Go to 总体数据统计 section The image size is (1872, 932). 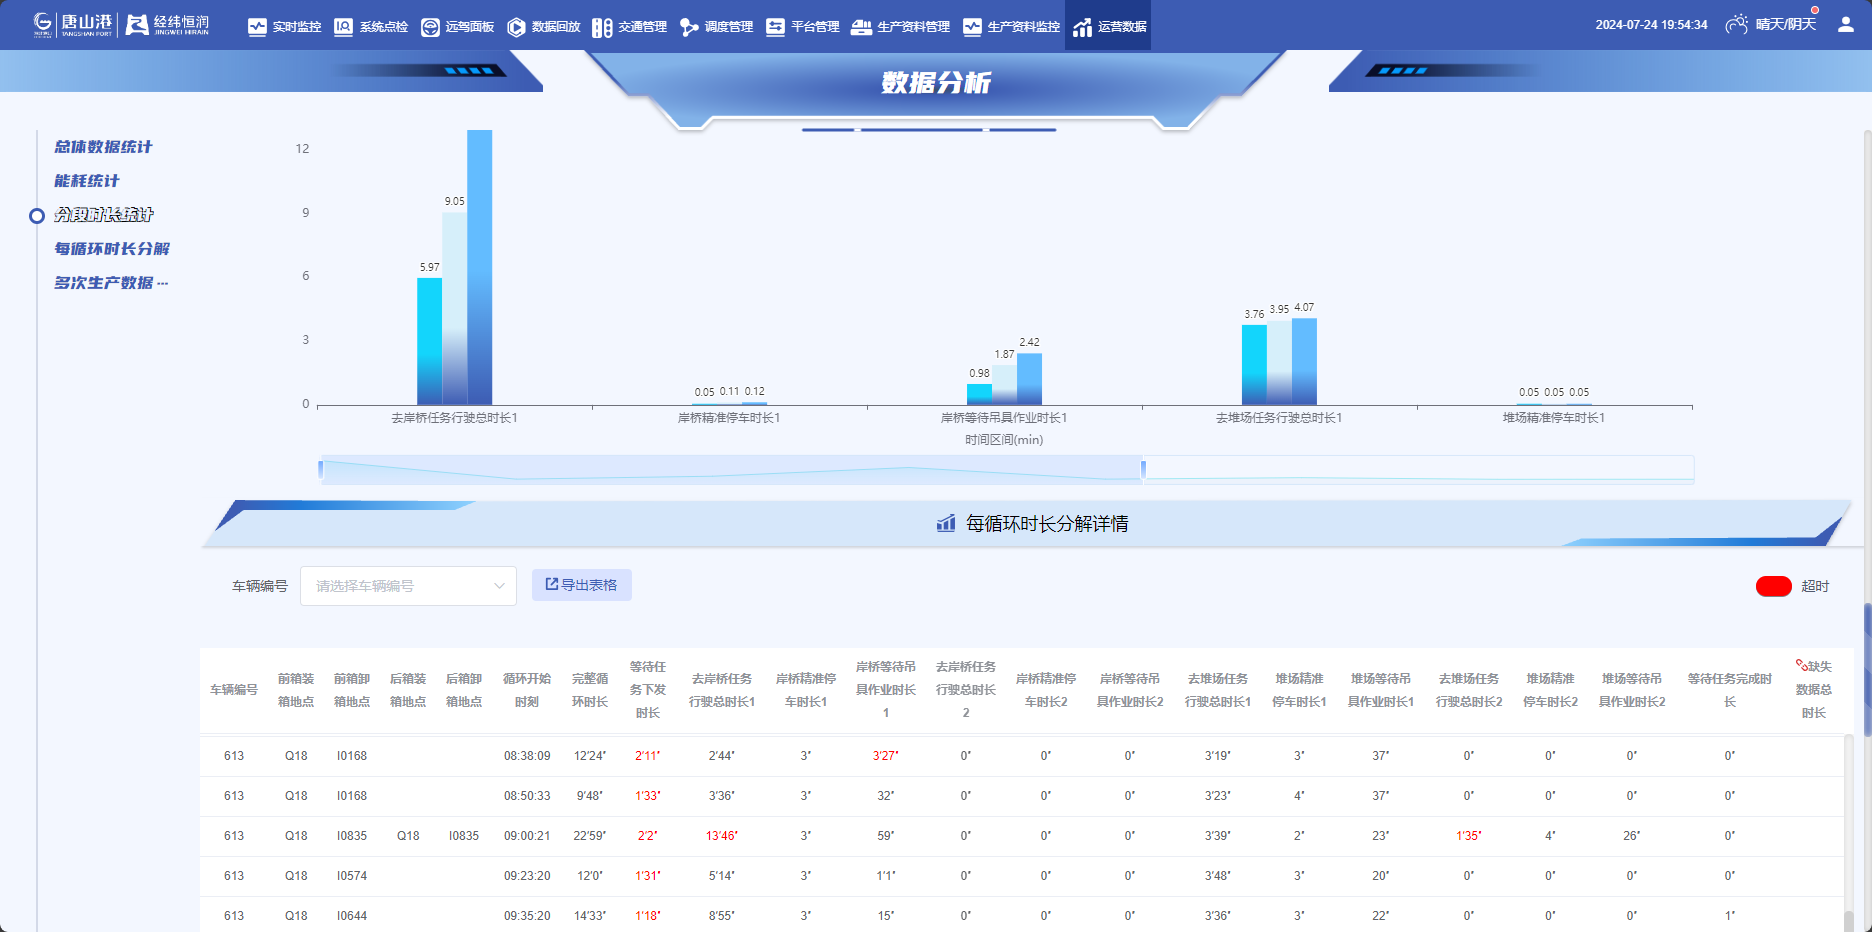[103, 147]
